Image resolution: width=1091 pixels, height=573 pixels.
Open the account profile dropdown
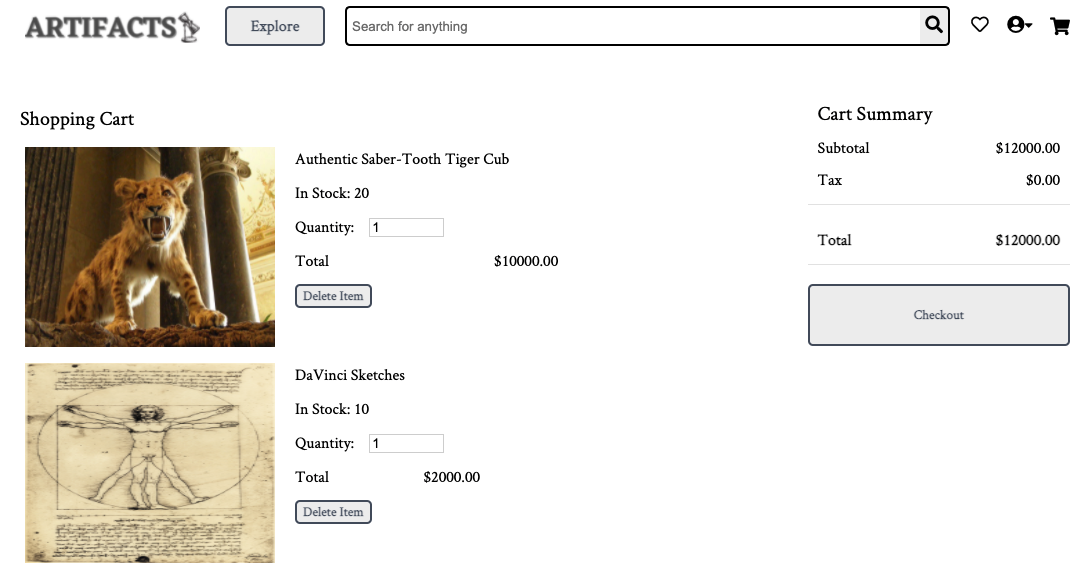1019,25
